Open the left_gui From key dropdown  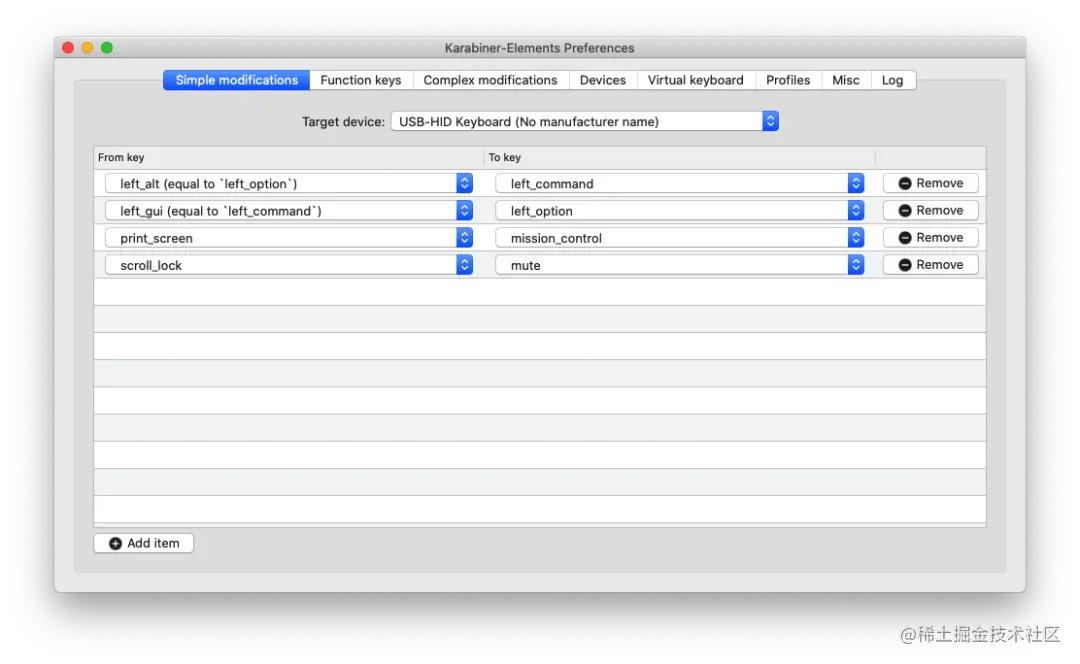[x=289, y=211]
